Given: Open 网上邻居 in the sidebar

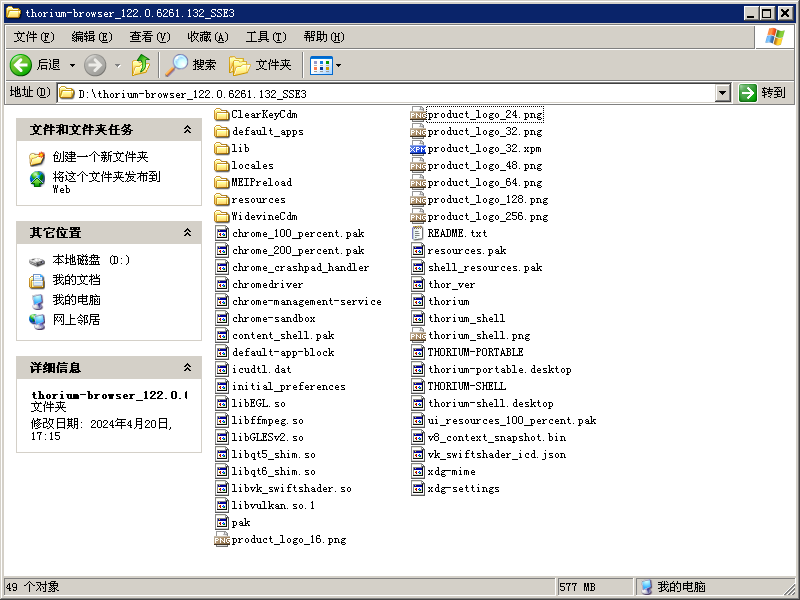Looking at the screenshot, I should (x=77, y=320).
